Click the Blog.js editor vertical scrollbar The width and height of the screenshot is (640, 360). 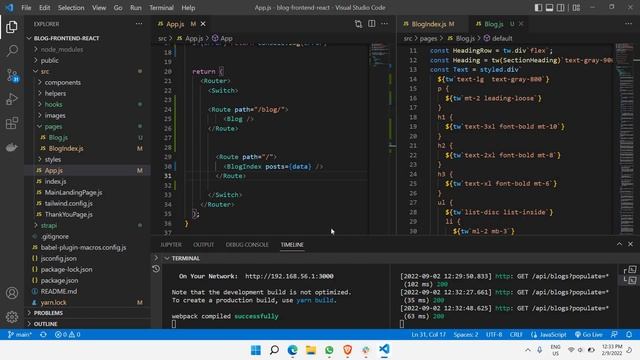tap(637, 139)
